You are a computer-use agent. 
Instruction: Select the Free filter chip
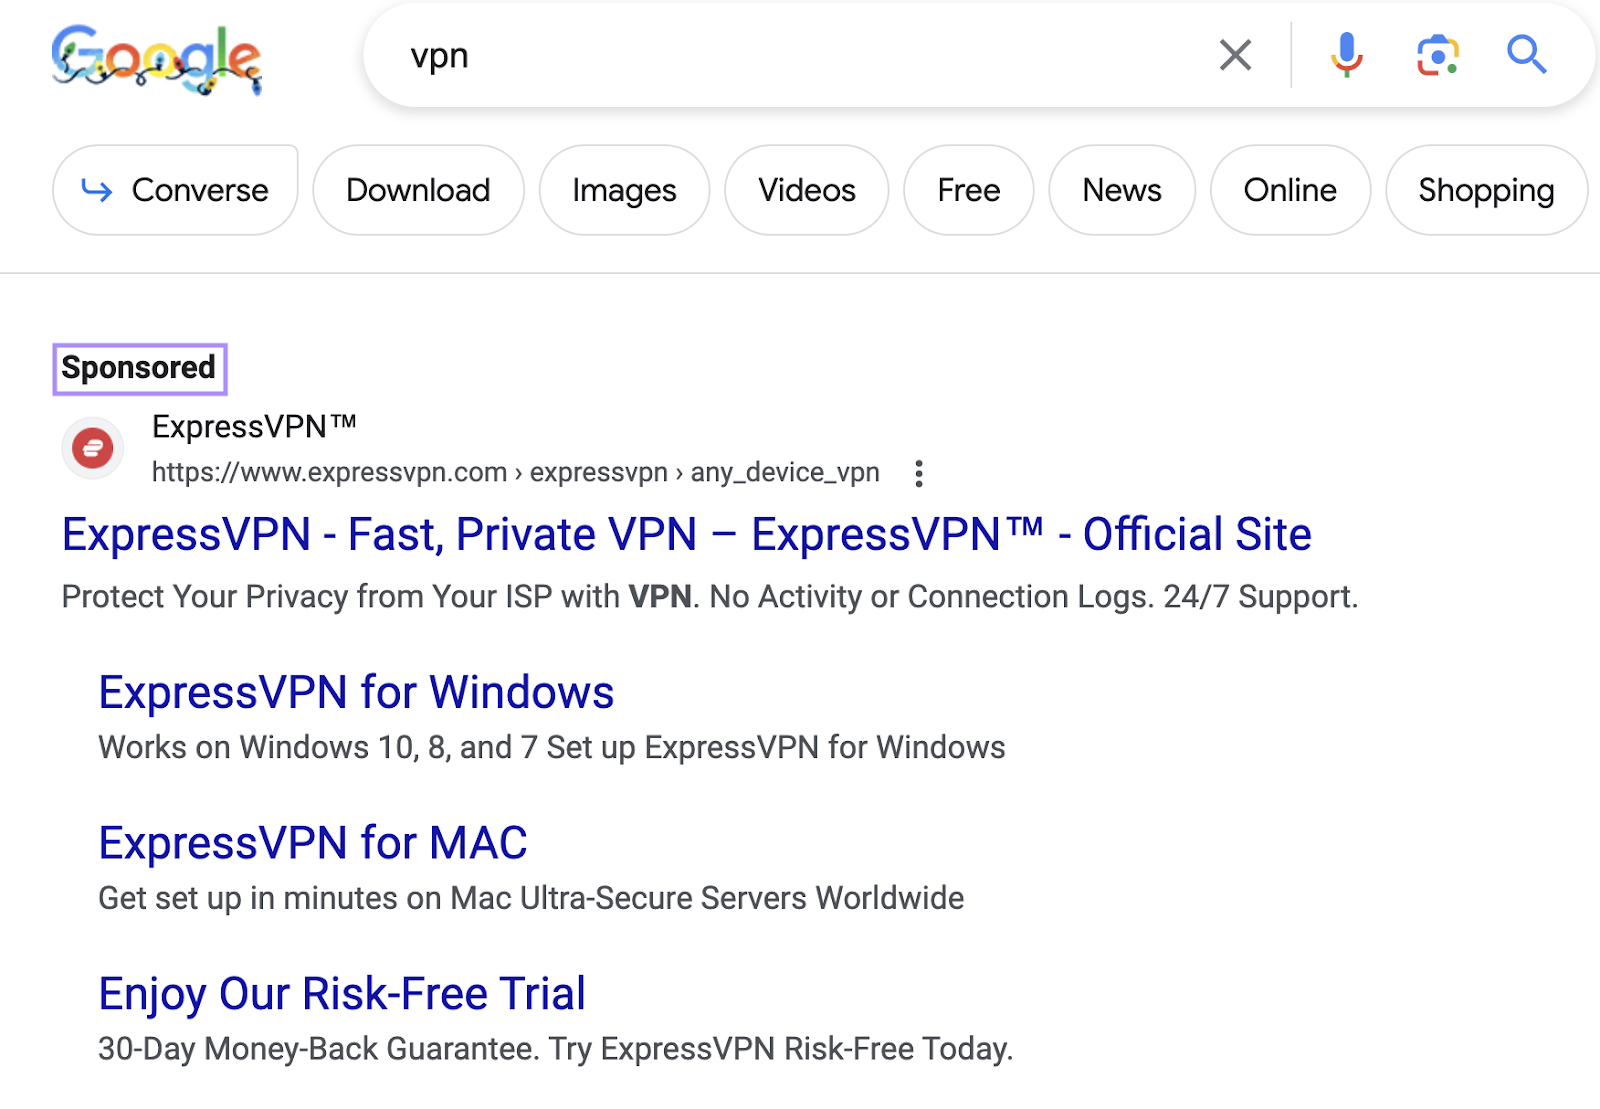coord(967,190)
